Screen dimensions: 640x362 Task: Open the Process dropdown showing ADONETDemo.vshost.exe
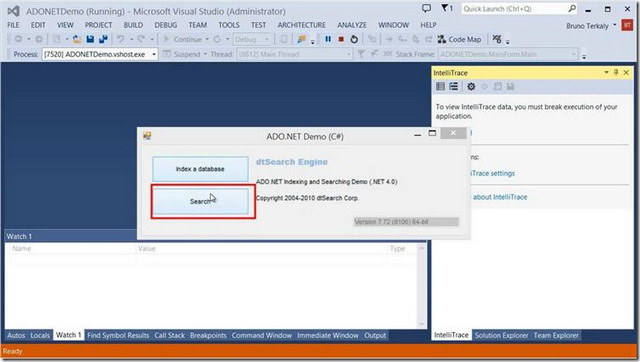(100, 54)
